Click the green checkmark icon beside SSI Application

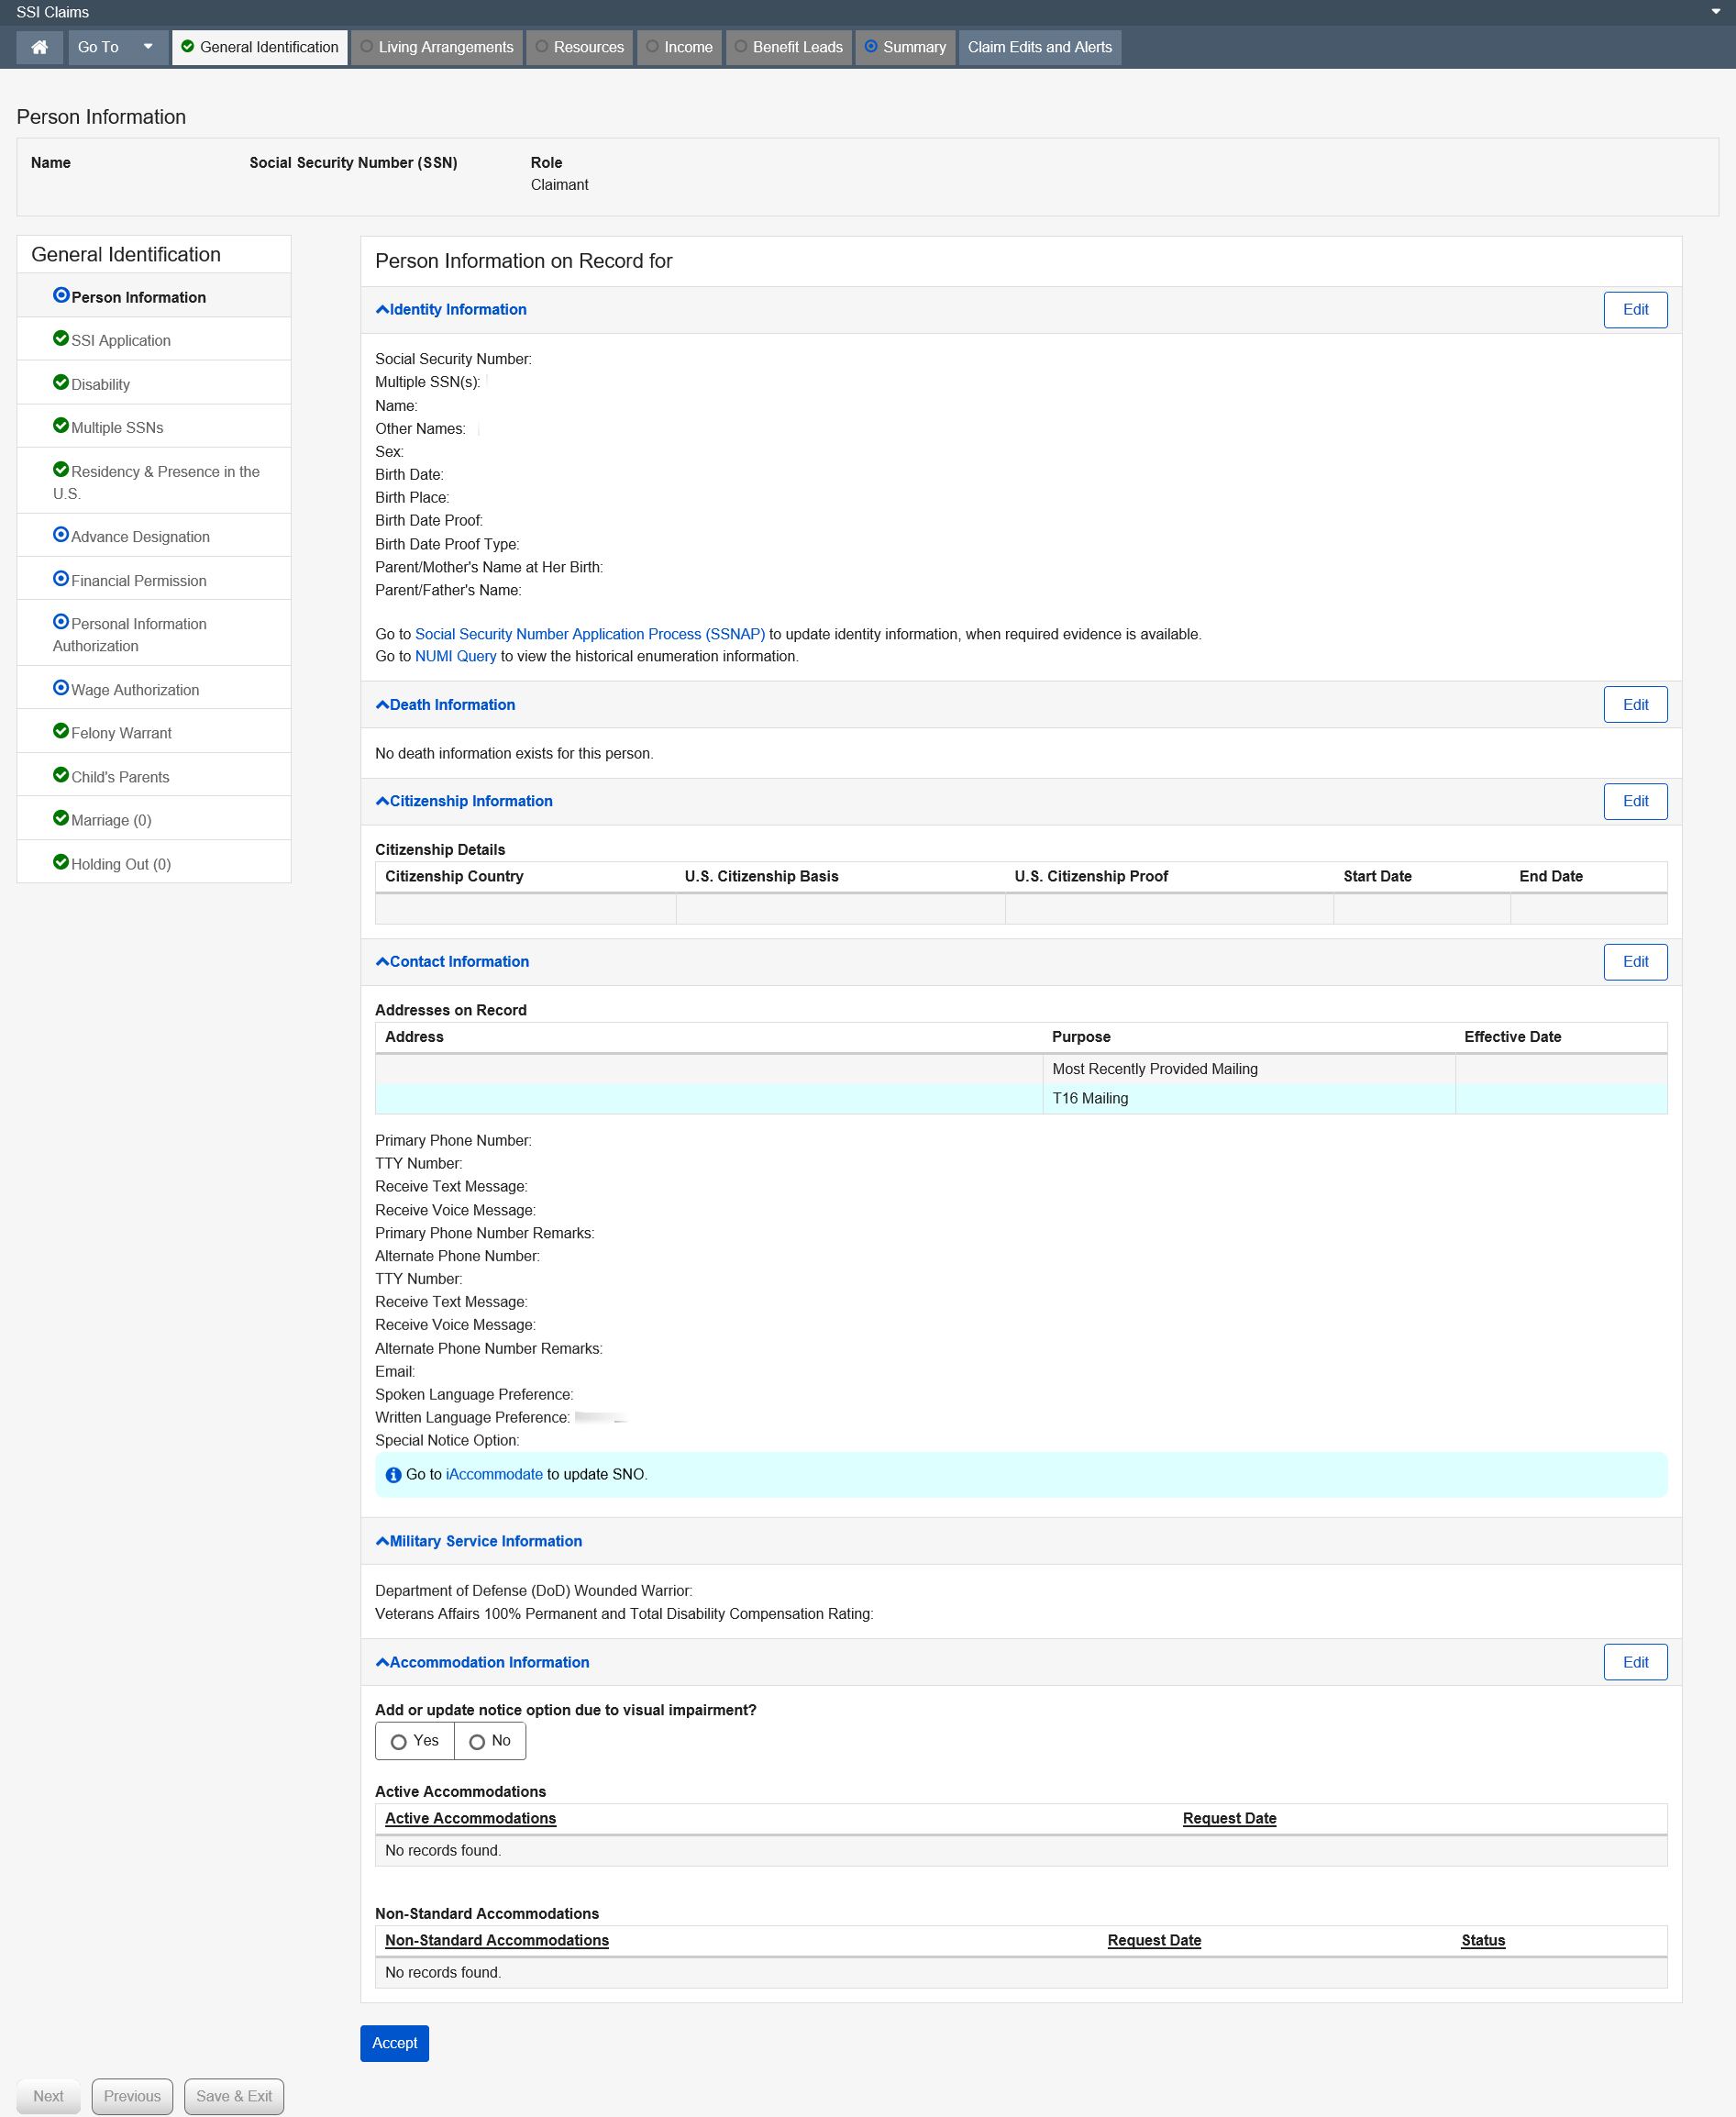[x=61, y=339]
